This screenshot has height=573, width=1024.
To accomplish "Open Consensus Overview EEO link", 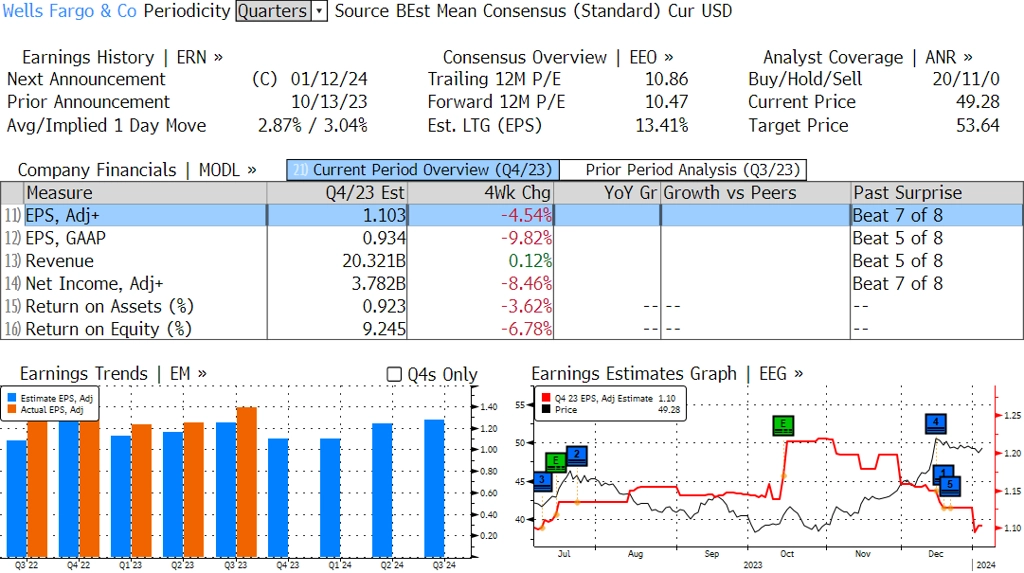I will point(558,57).
